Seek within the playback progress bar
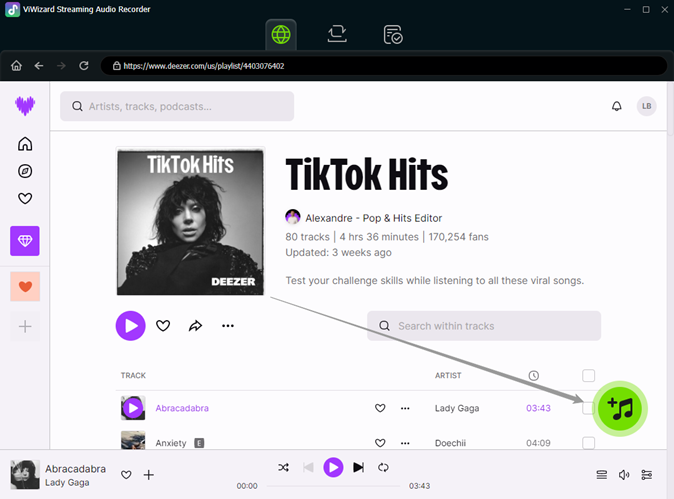 [333, 486]
